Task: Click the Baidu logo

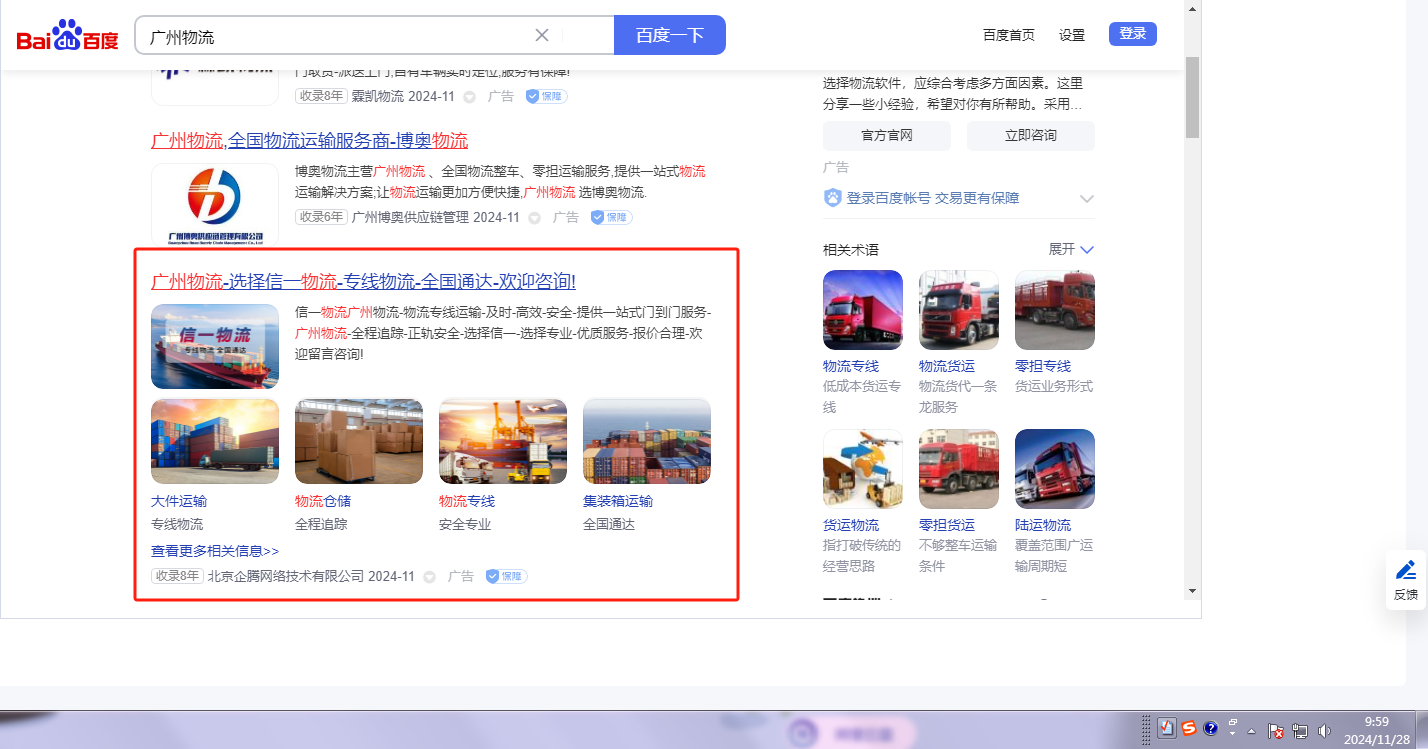Action: coord(67,36)
